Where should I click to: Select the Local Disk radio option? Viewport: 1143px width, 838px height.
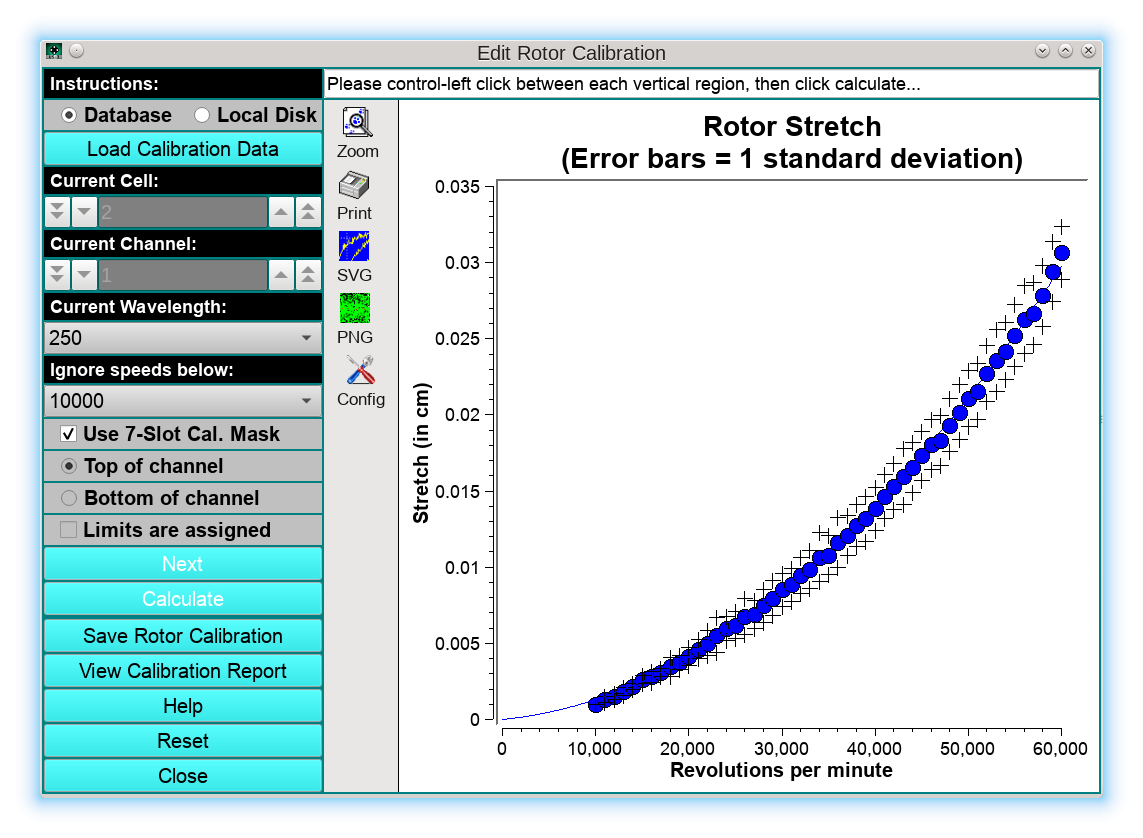point(201,115)
